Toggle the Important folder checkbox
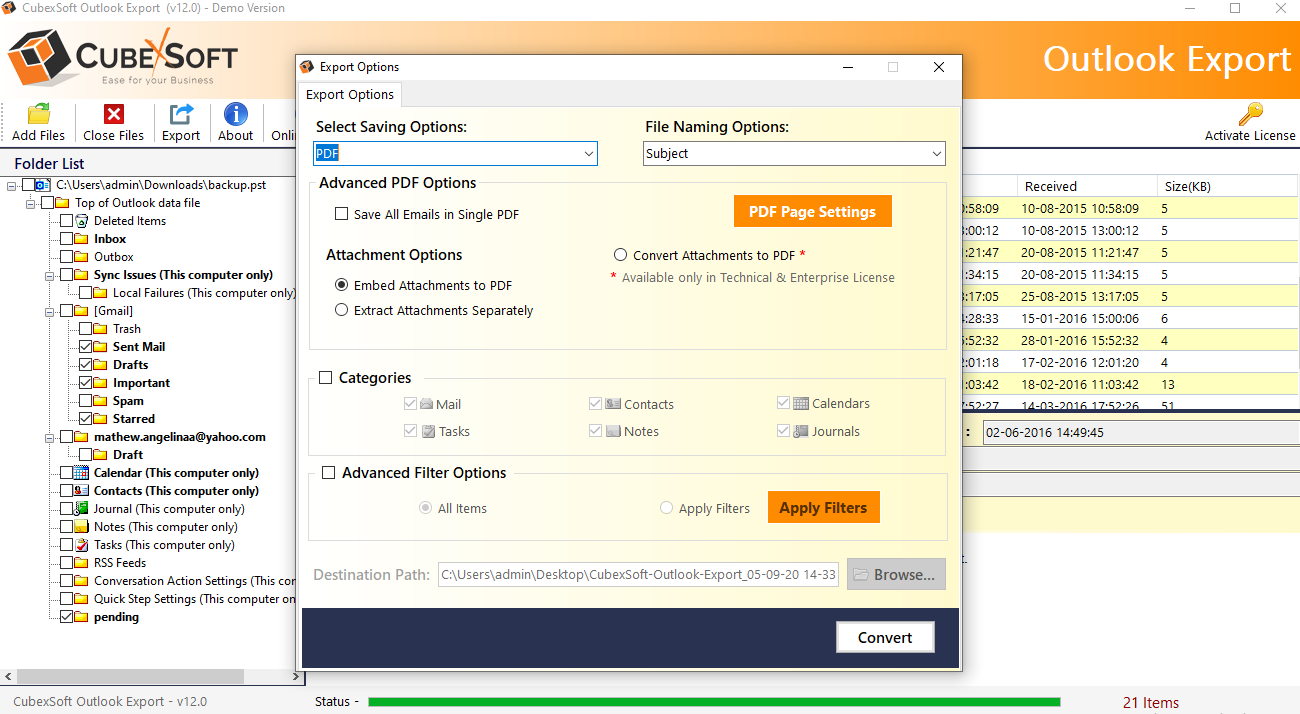The height and width of the screenshot is (714, 1300). tap(85, 383)
